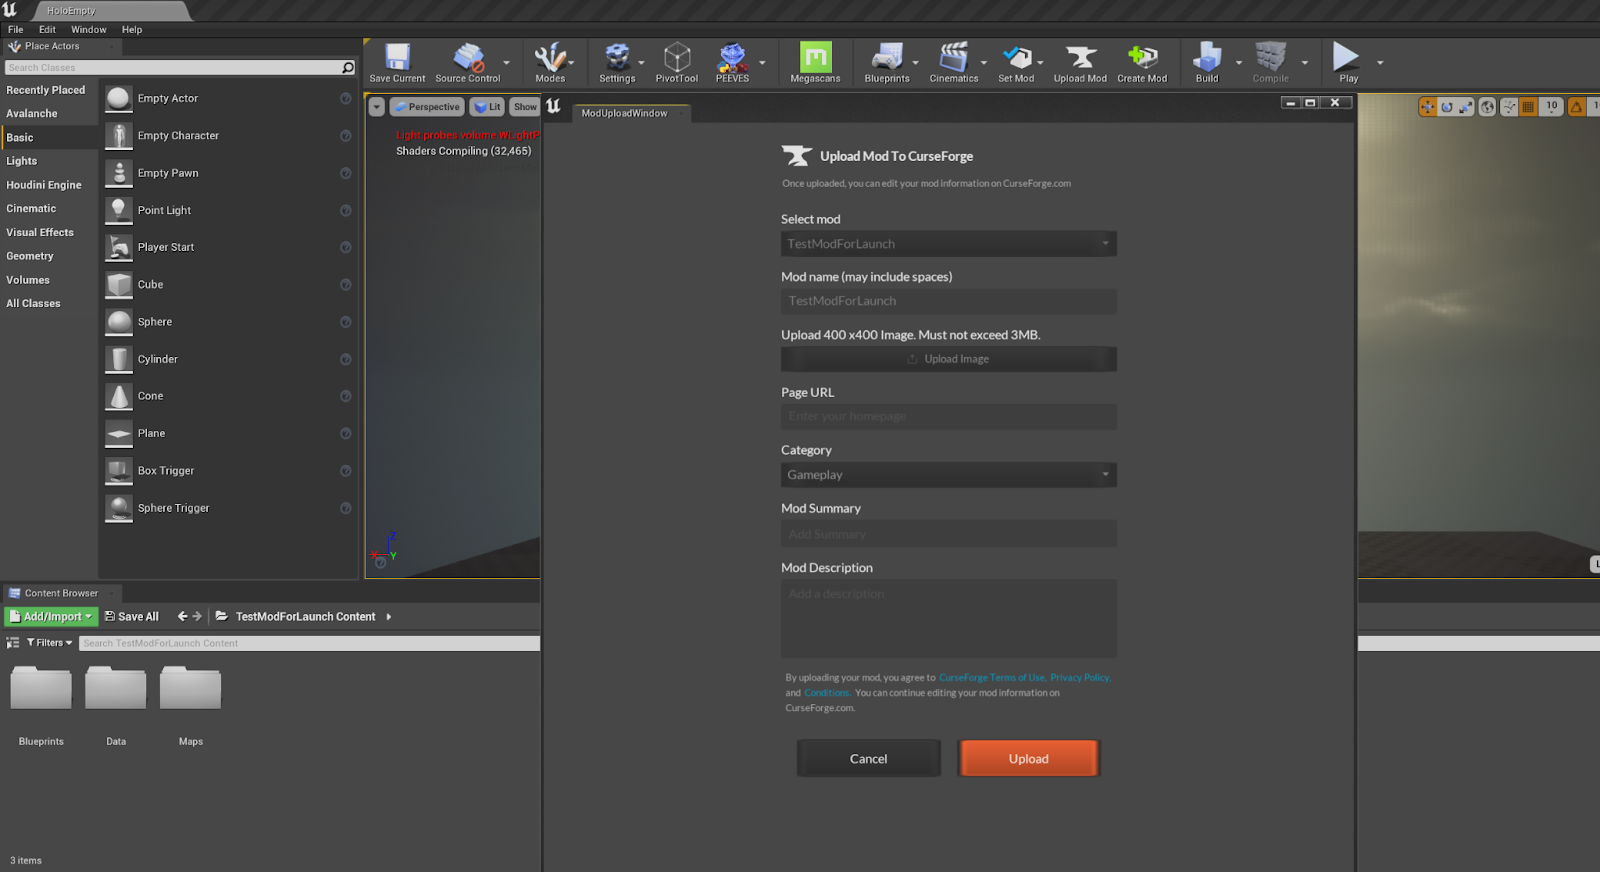Open the File menu
1600x872 pixels.
pos(16,30)
